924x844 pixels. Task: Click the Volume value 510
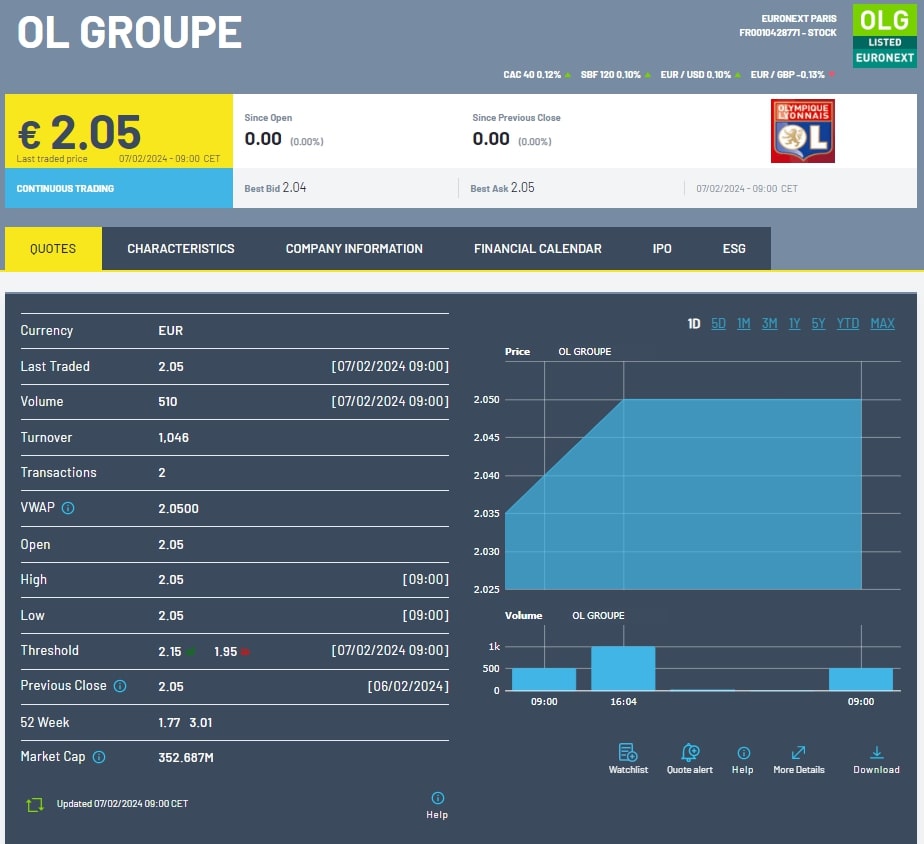tap(168, 402)
